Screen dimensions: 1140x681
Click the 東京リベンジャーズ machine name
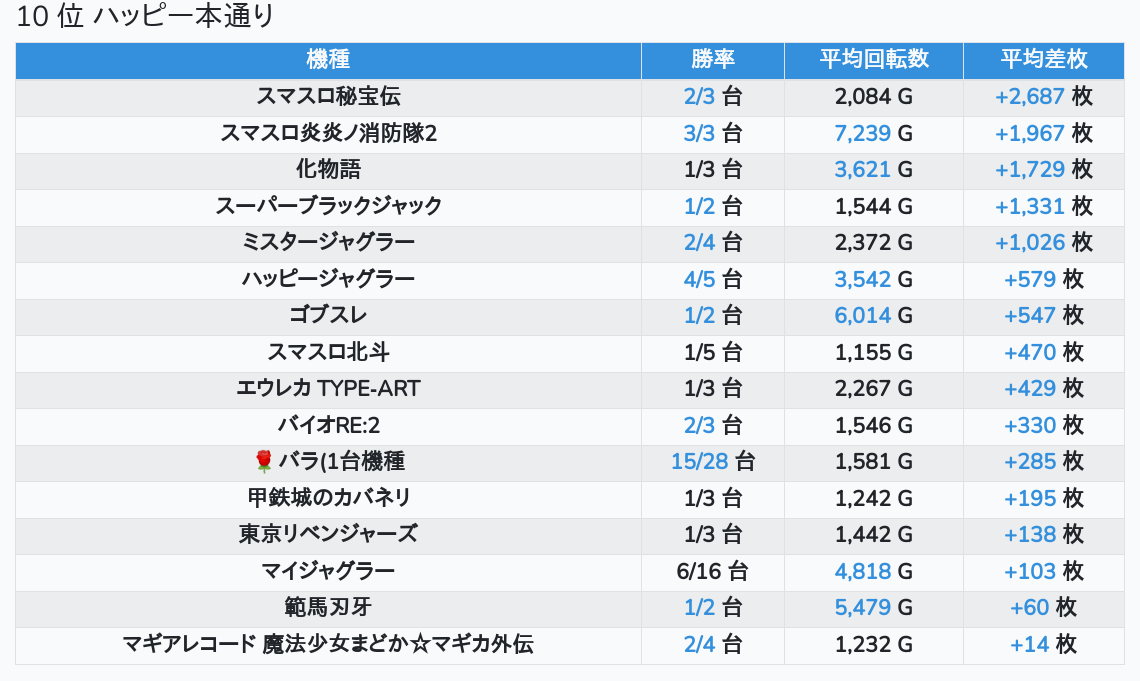click(x=328, y=534)
